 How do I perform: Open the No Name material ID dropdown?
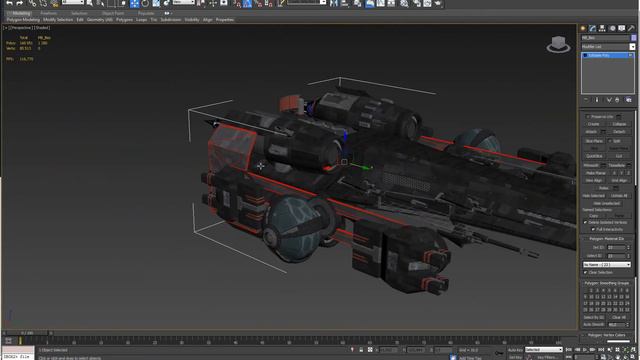point(607,264)
